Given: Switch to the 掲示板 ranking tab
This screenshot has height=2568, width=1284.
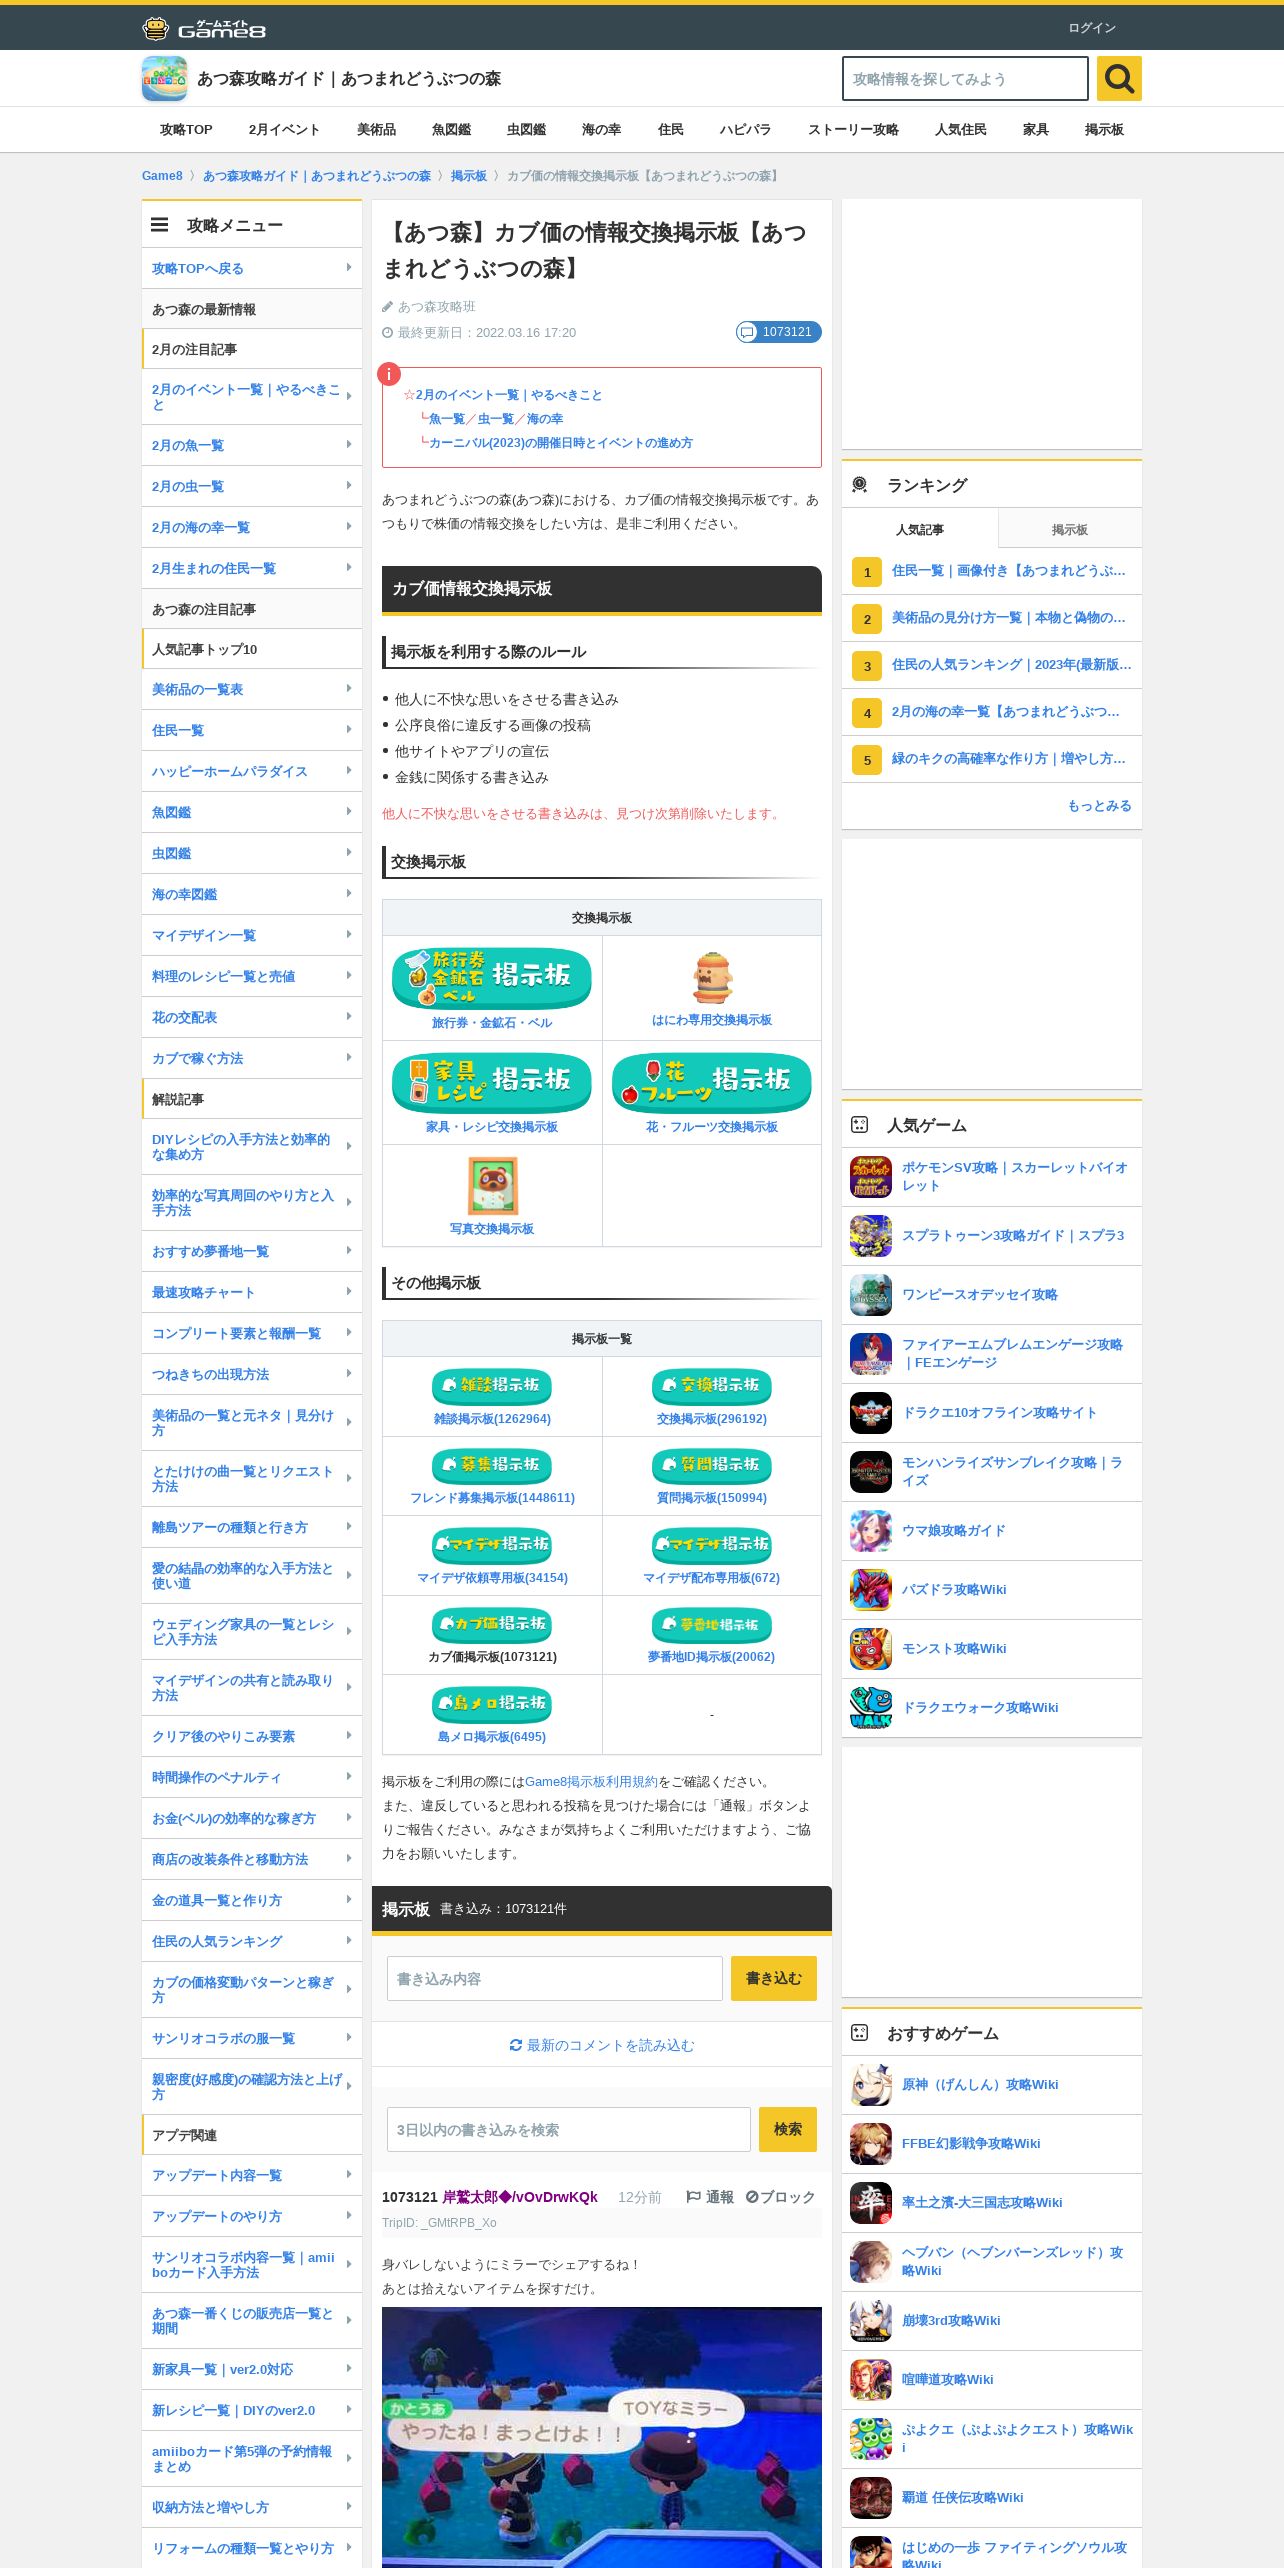Looking at the screenshot, I should click(1069, 529).
